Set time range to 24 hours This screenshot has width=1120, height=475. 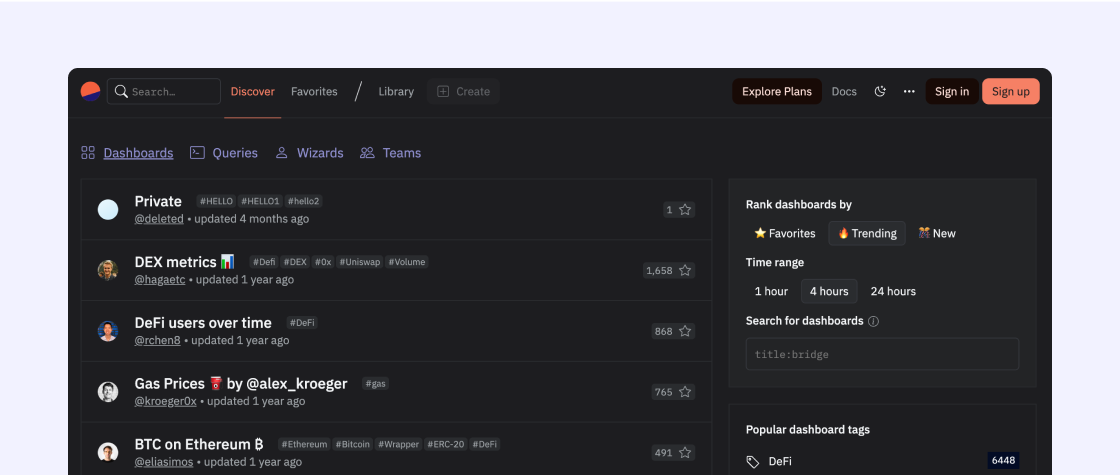[893, 291]
